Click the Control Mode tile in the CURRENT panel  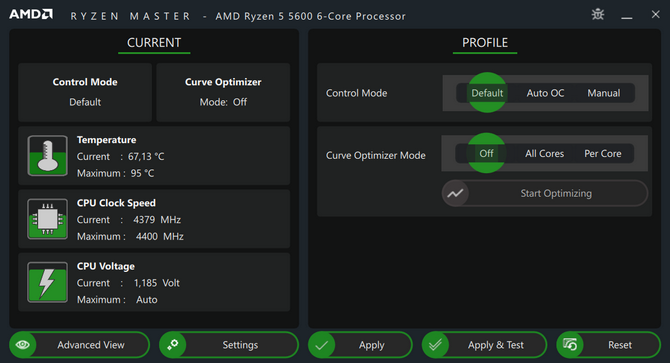click(x=85, y=92)
